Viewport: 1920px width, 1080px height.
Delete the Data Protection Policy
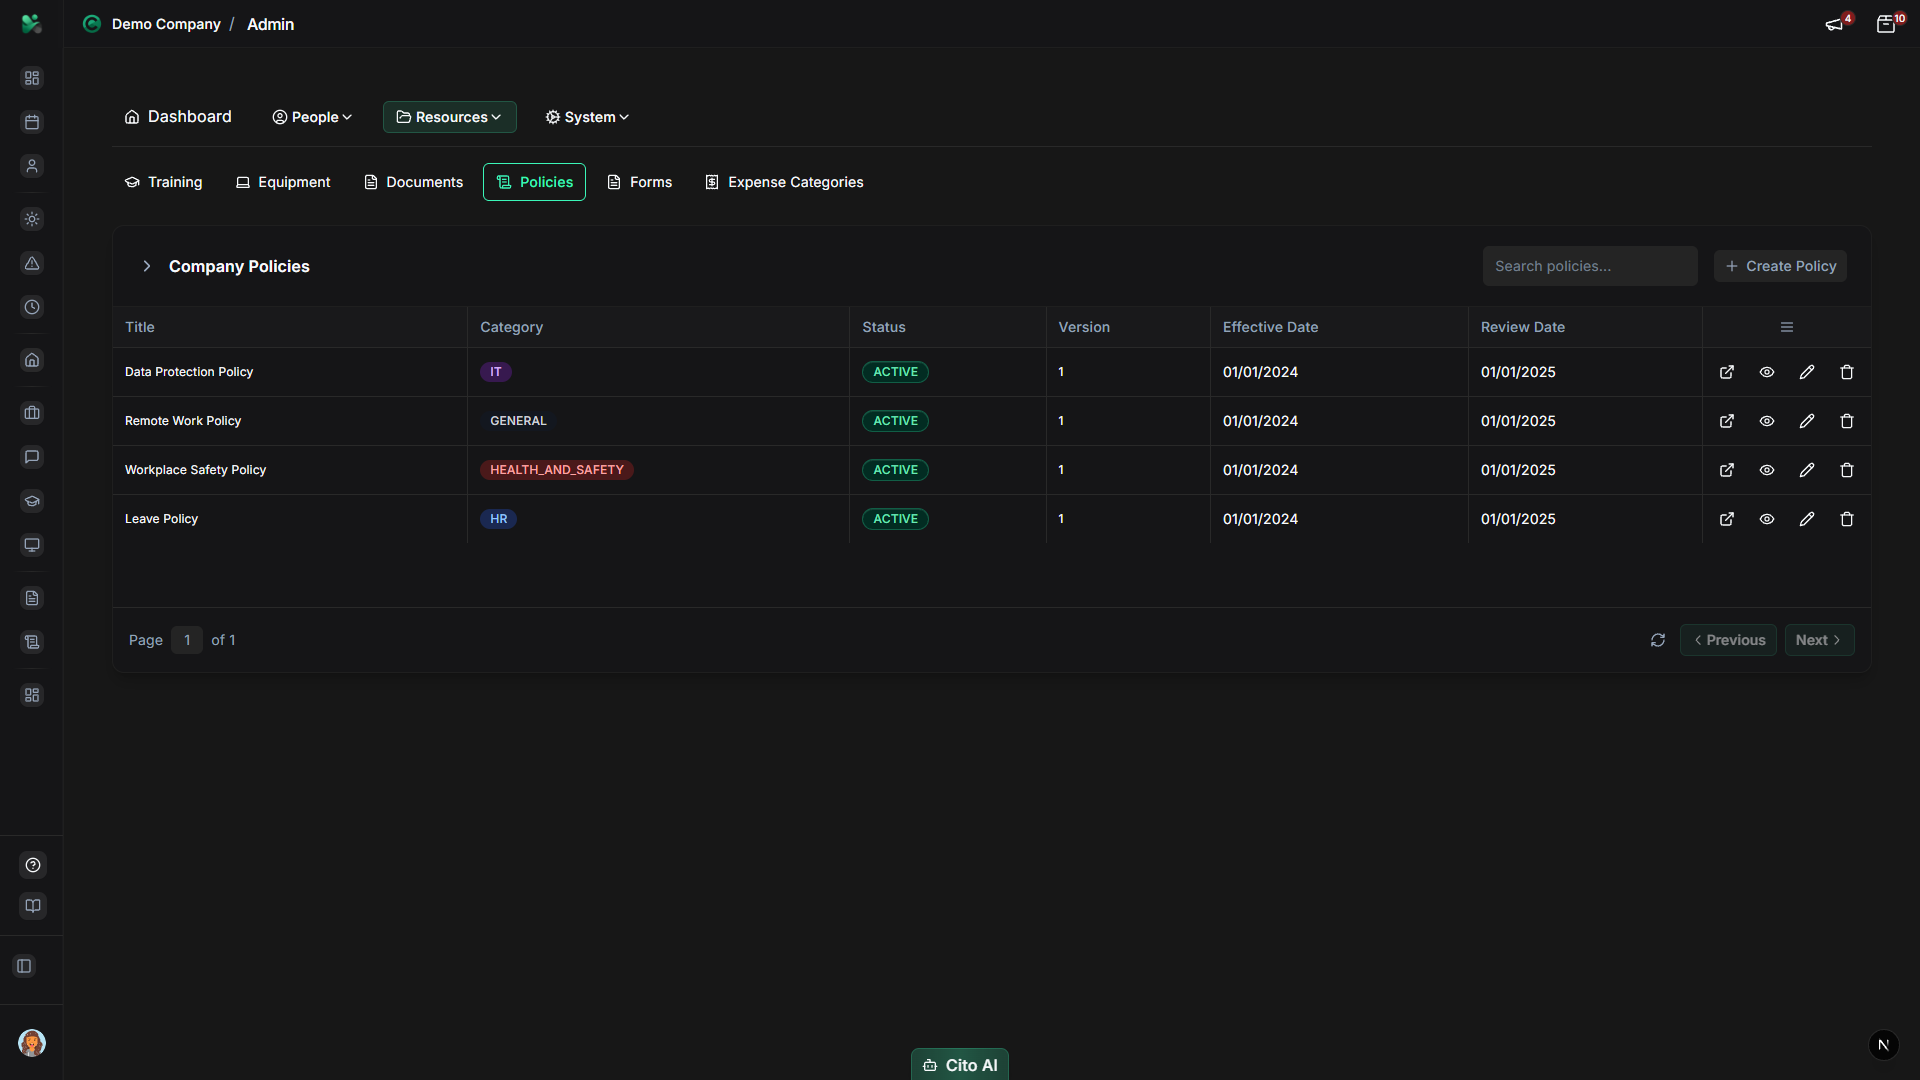tap(1847, 372)
